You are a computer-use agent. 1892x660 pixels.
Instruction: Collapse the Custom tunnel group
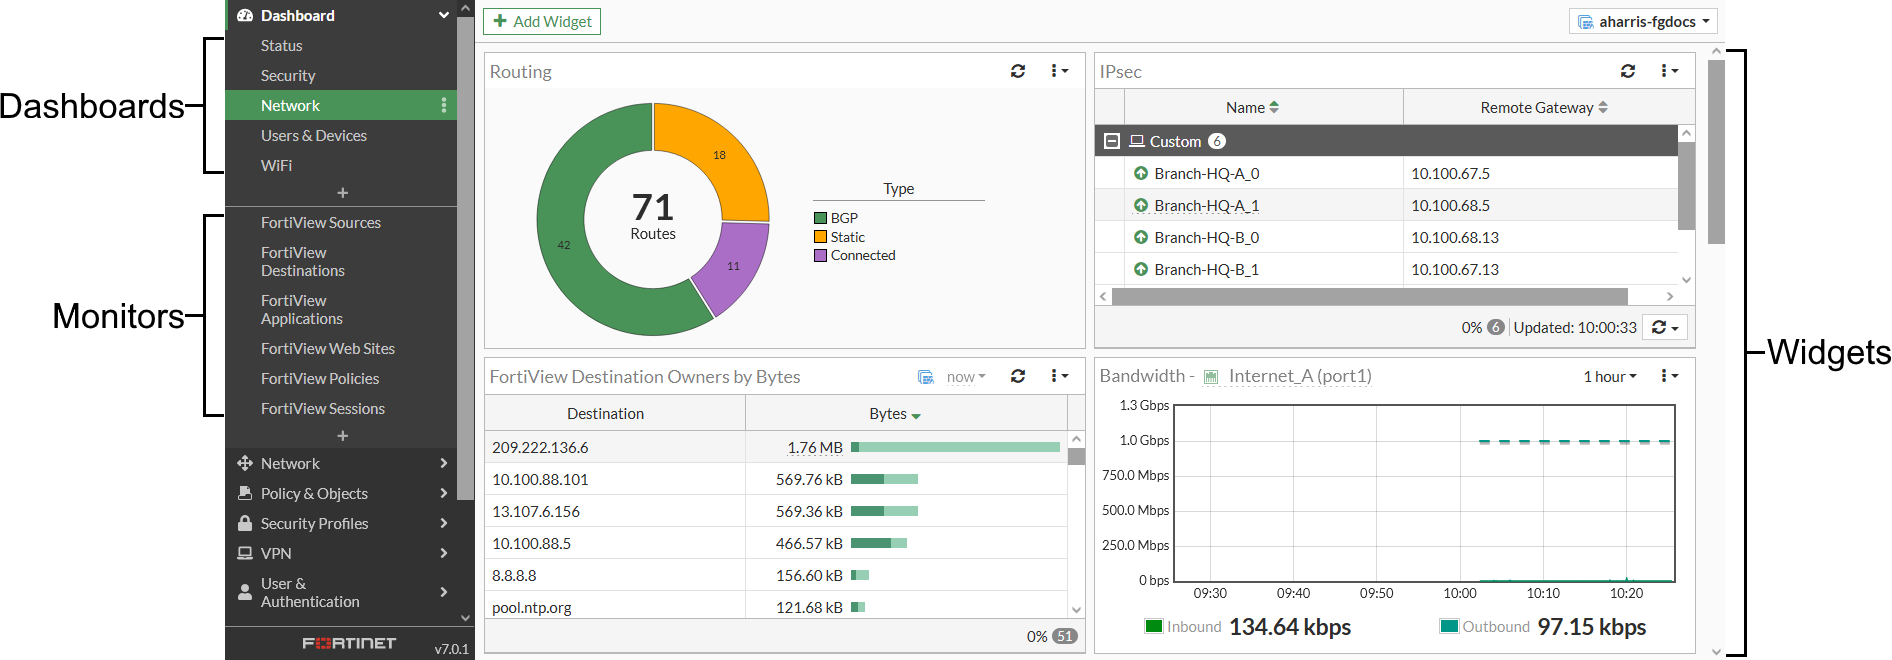(x=1112, y=141)
